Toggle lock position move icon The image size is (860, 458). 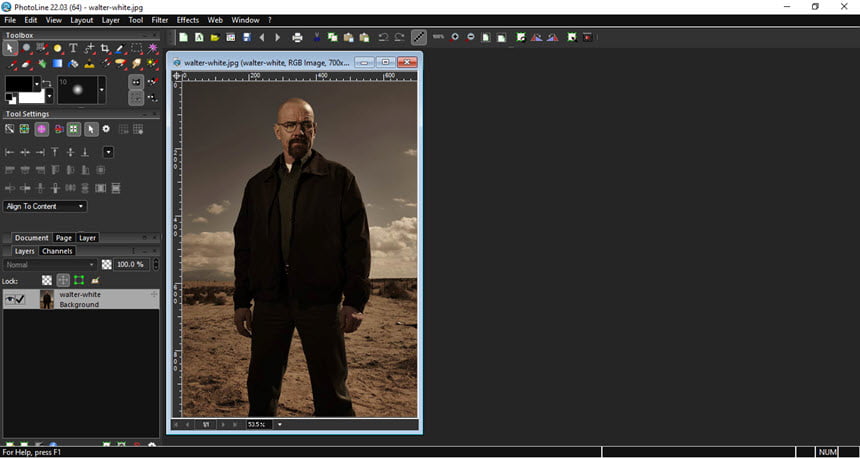tap(63, 280)
